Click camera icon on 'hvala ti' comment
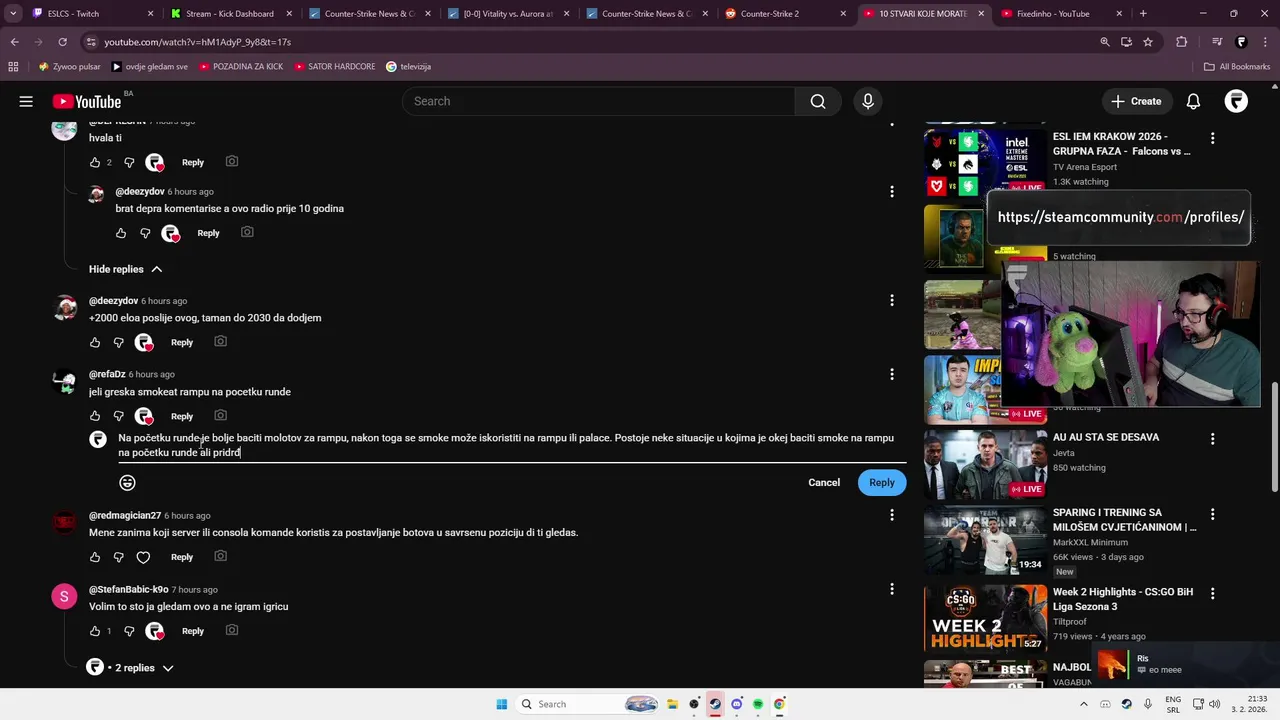 click(232, 161)
